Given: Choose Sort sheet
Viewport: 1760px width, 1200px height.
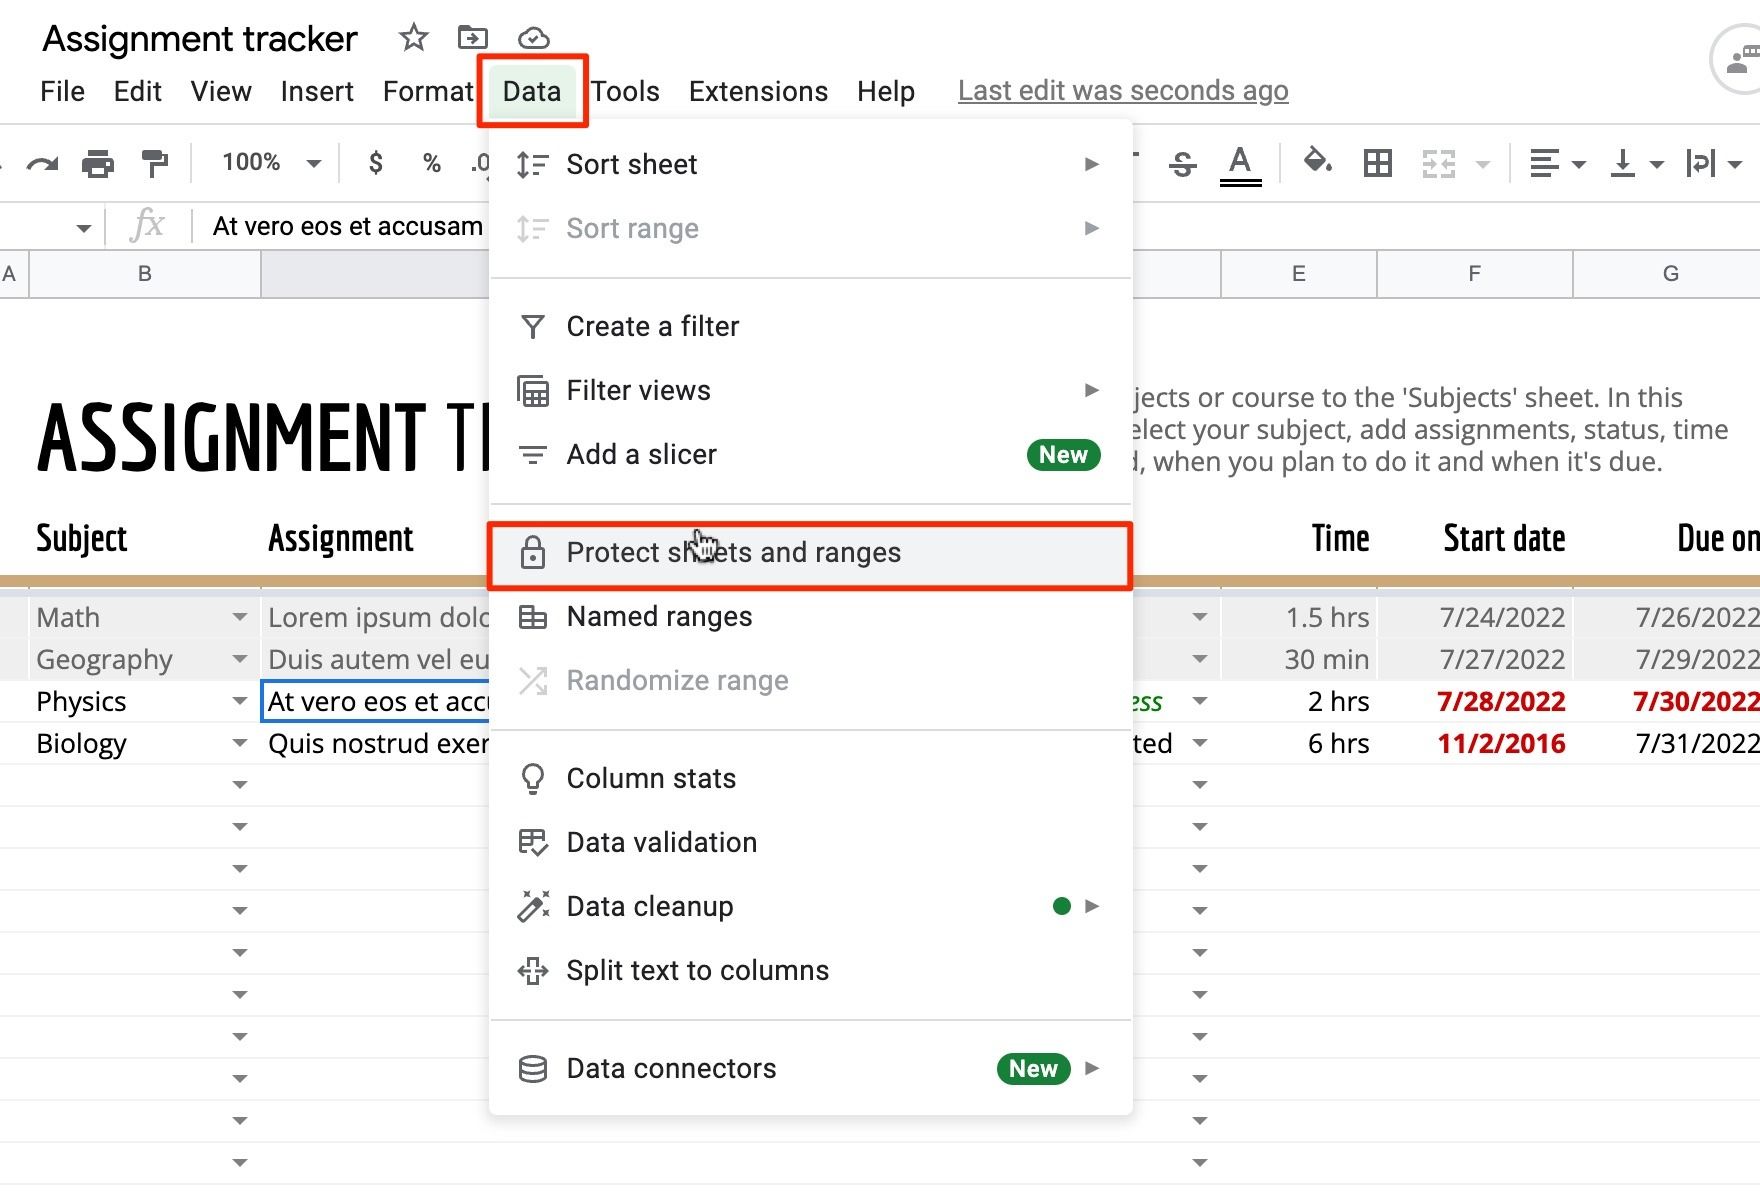Looking at the screenshot, I should point(810,164).
